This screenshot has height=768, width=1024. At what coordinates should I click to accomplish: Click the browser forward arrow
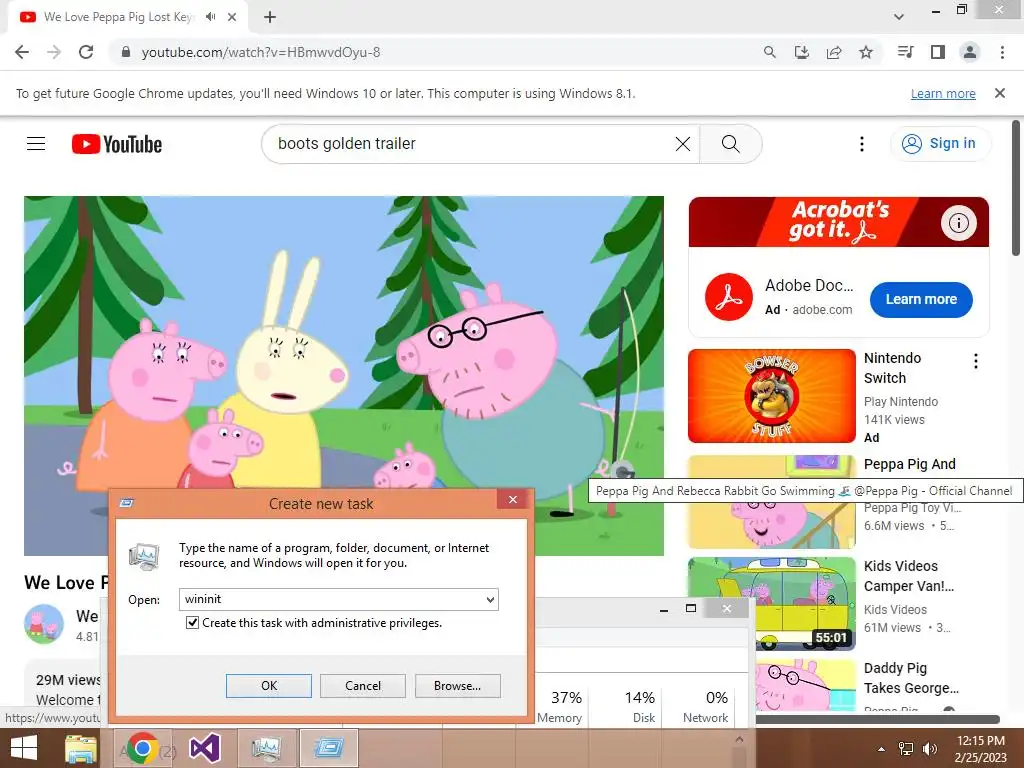pos(54,52)
